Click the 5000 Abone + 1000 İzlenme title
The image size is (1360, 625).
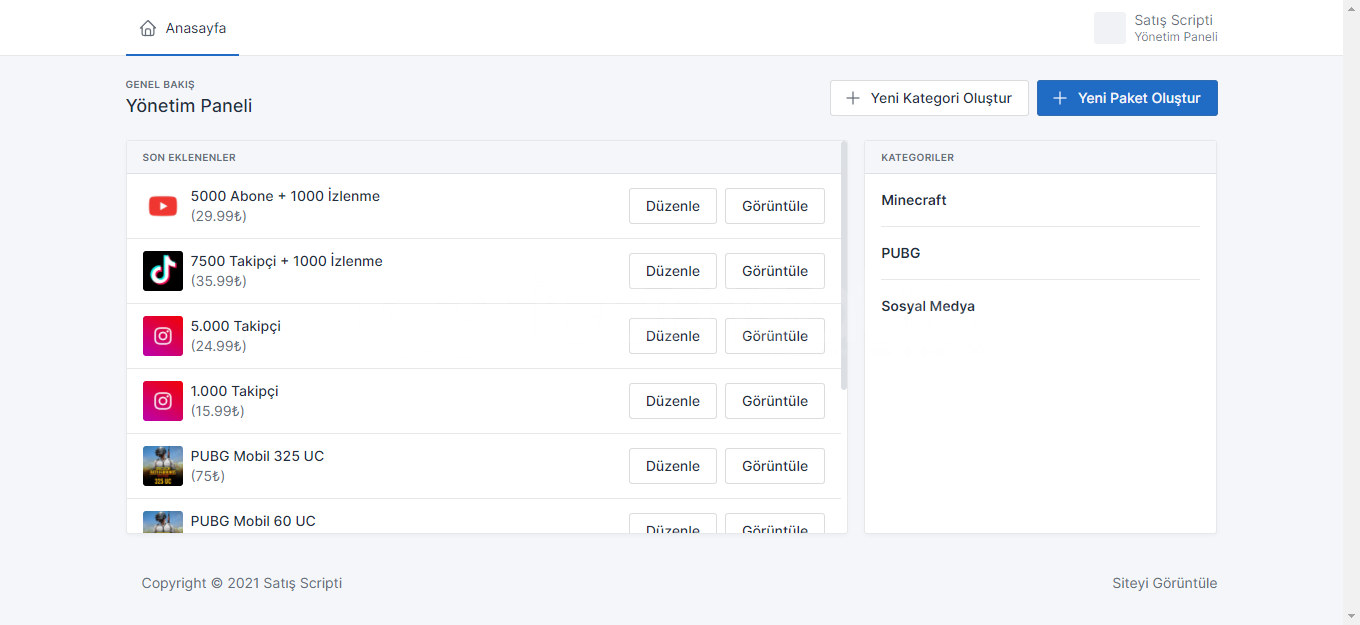pos(285,196)
